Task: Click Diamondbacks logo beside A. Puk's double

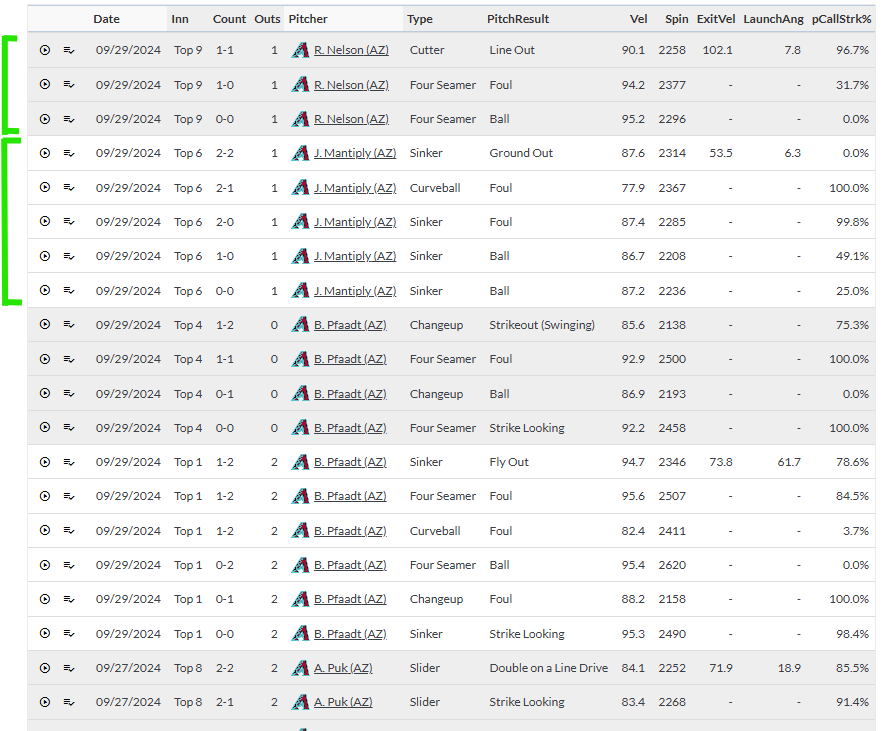Action: point(300,668)
